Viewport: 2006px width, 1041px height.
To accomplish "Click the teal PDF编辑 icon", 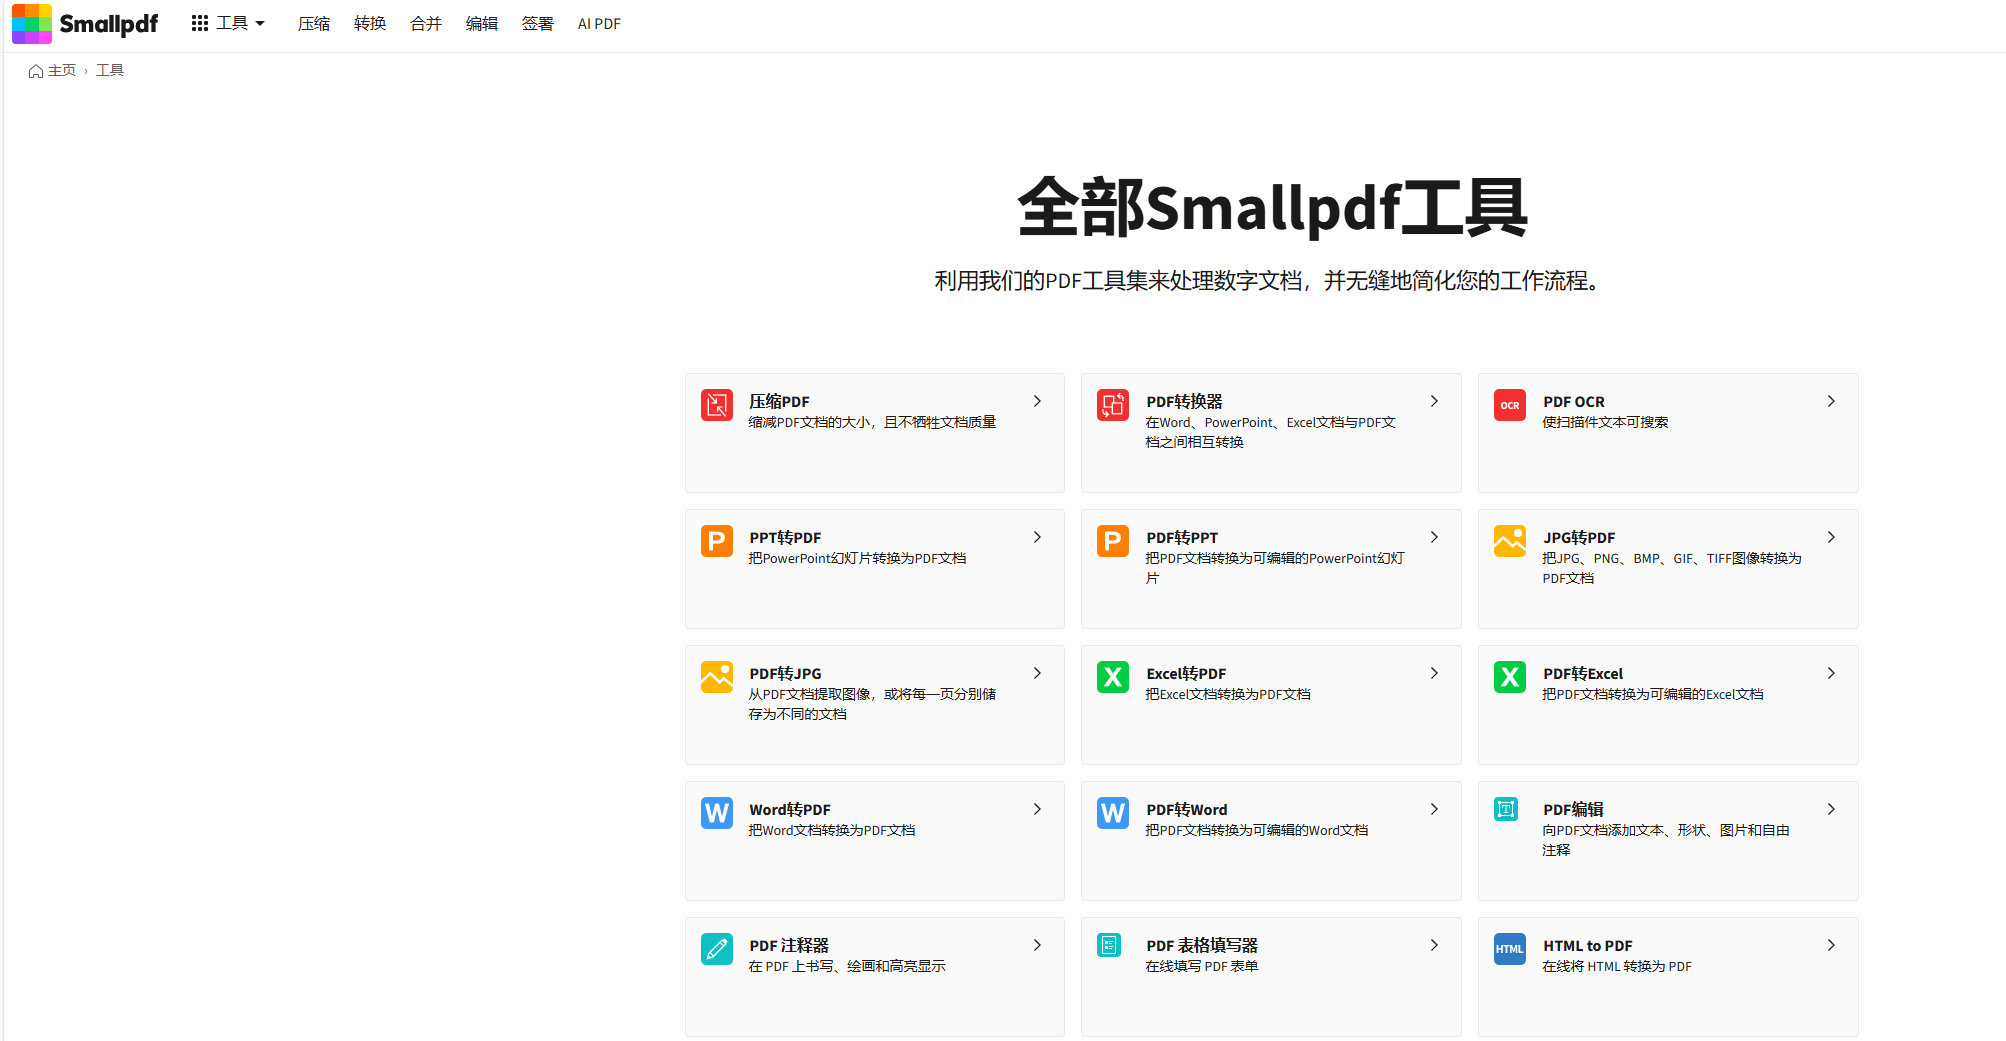I will tap(1506, 809).
